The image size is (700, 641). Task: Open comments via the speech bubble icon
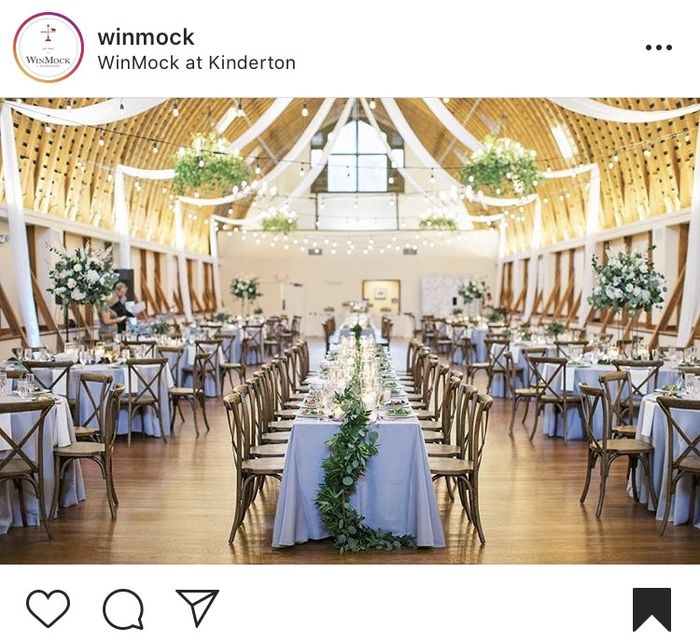pos(123,609)
